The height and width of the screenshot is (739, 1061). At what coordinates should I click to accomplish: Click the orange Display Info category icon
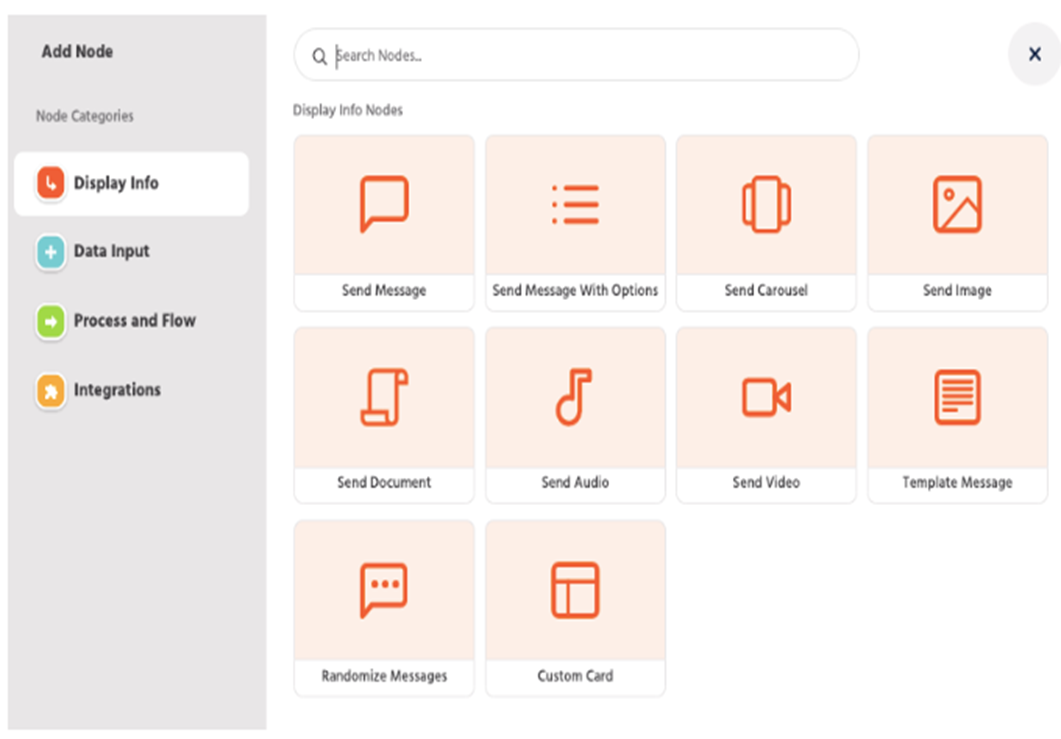point(50,184)
